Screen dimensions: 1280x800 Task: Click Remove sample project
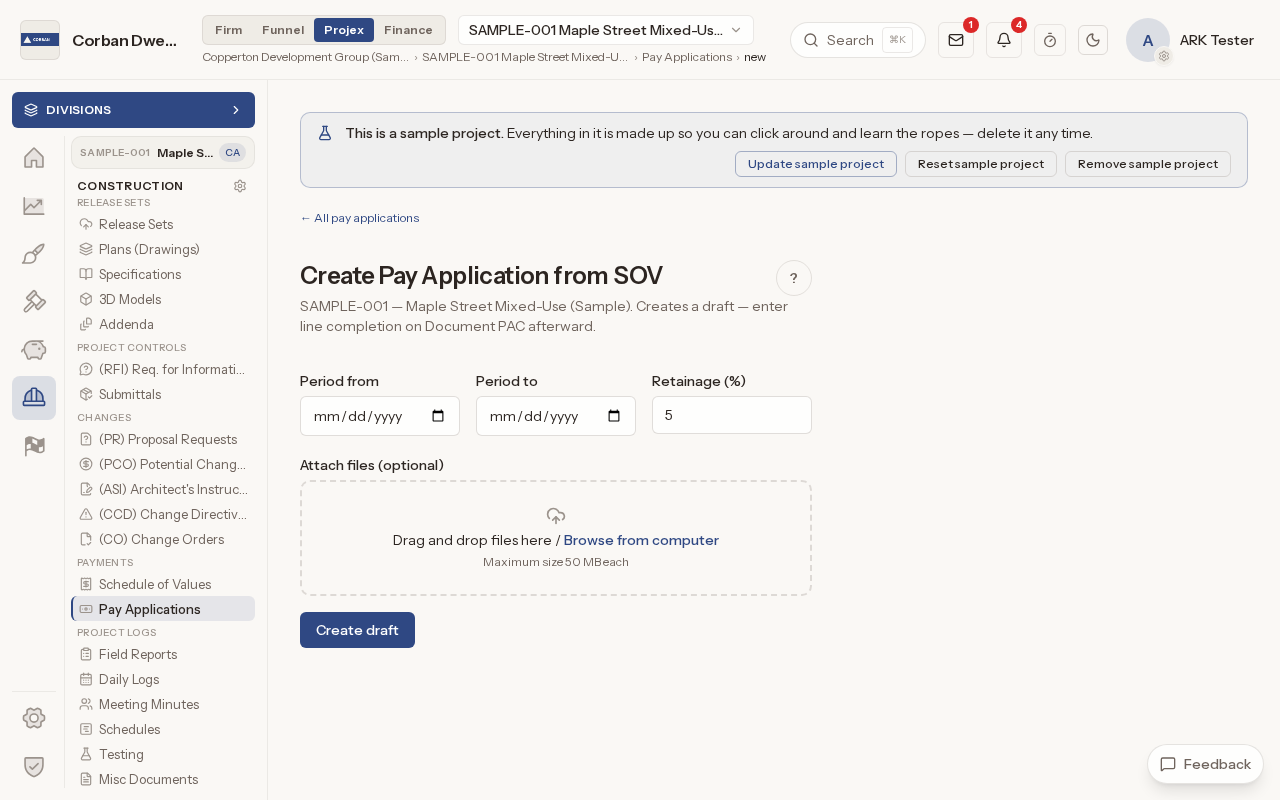coord(1148,164)
